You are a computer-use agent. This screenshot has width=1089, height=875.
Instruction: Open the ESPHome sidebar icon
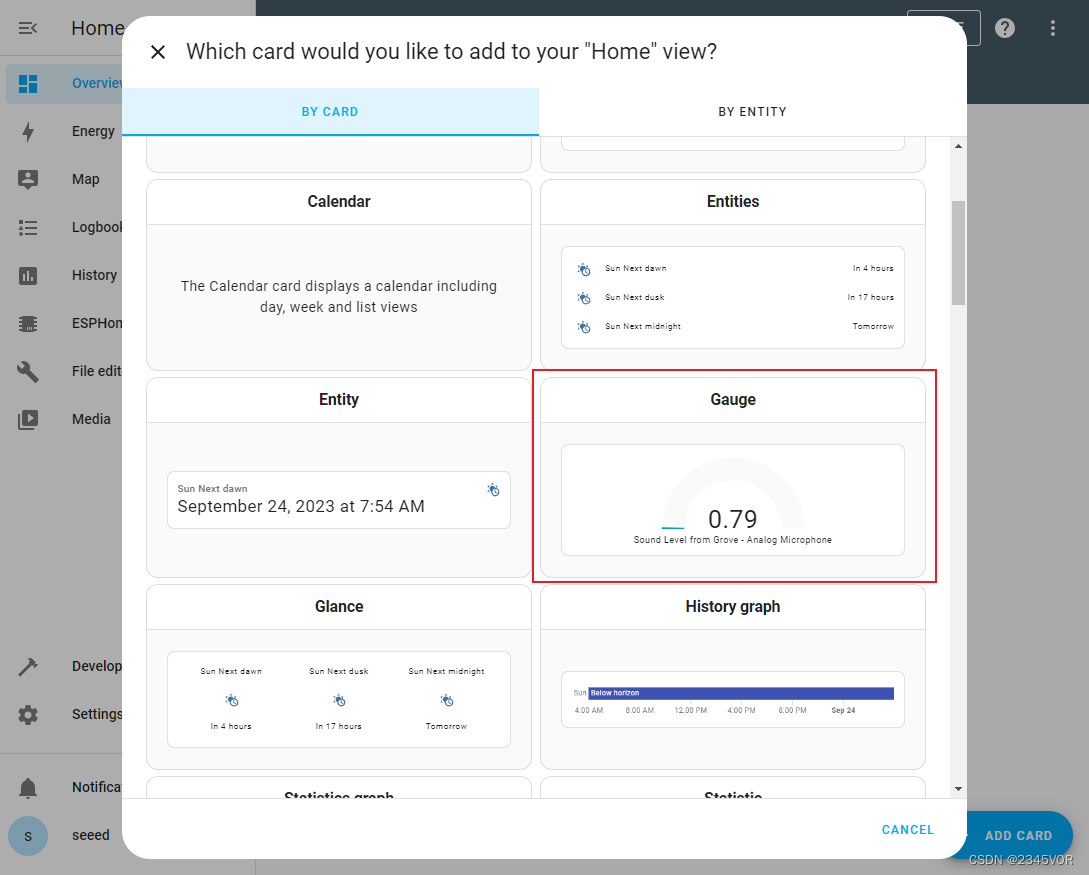click(x=28, y=323)
